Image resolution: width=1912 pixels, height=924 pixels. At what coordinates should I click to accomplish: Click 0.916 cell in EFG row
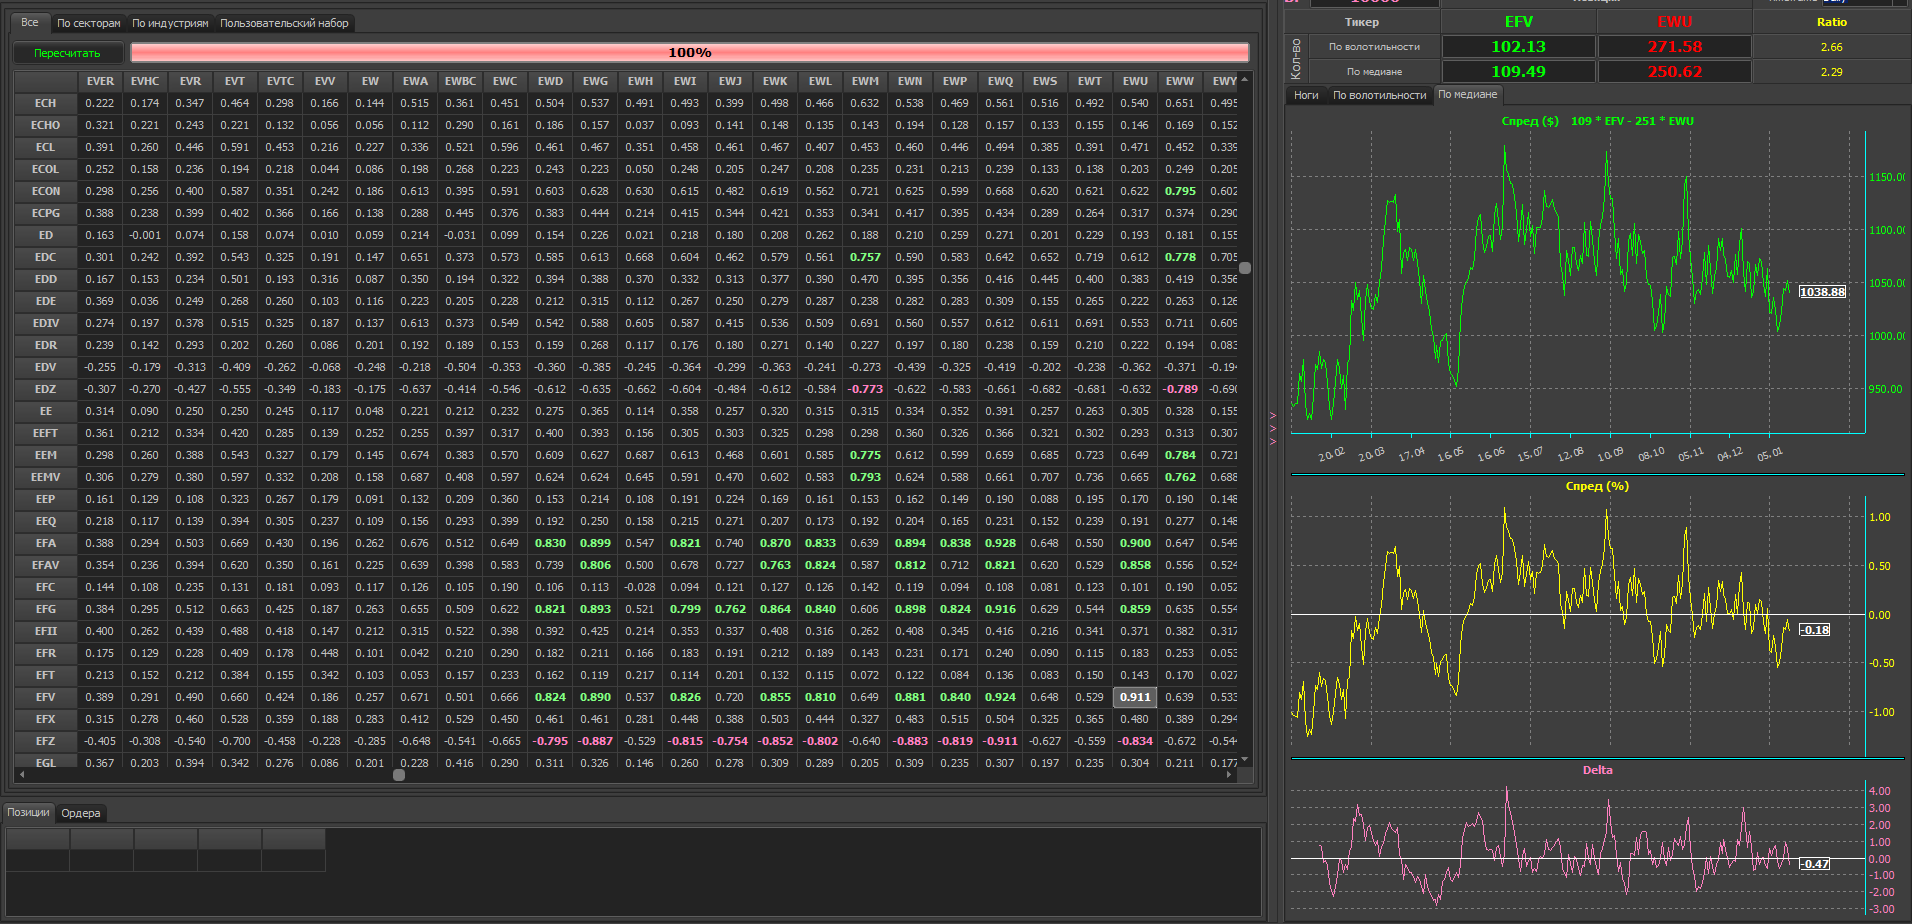click(1000, 609)
